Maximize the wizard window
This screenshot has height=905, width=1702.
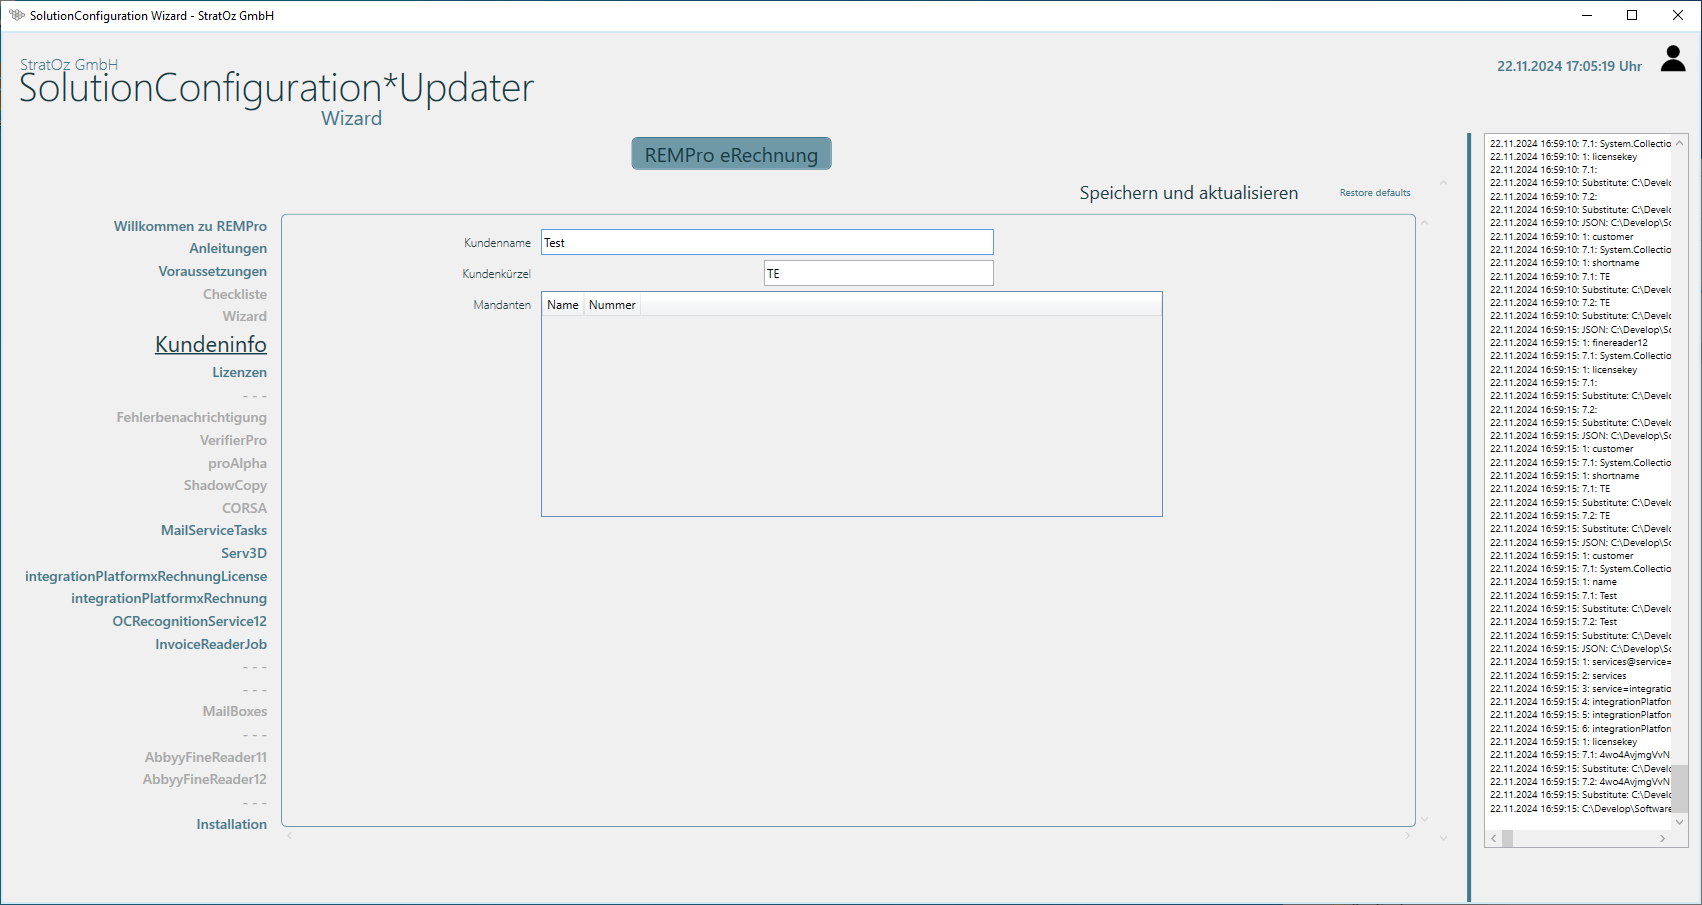[x=1632, y=15]
